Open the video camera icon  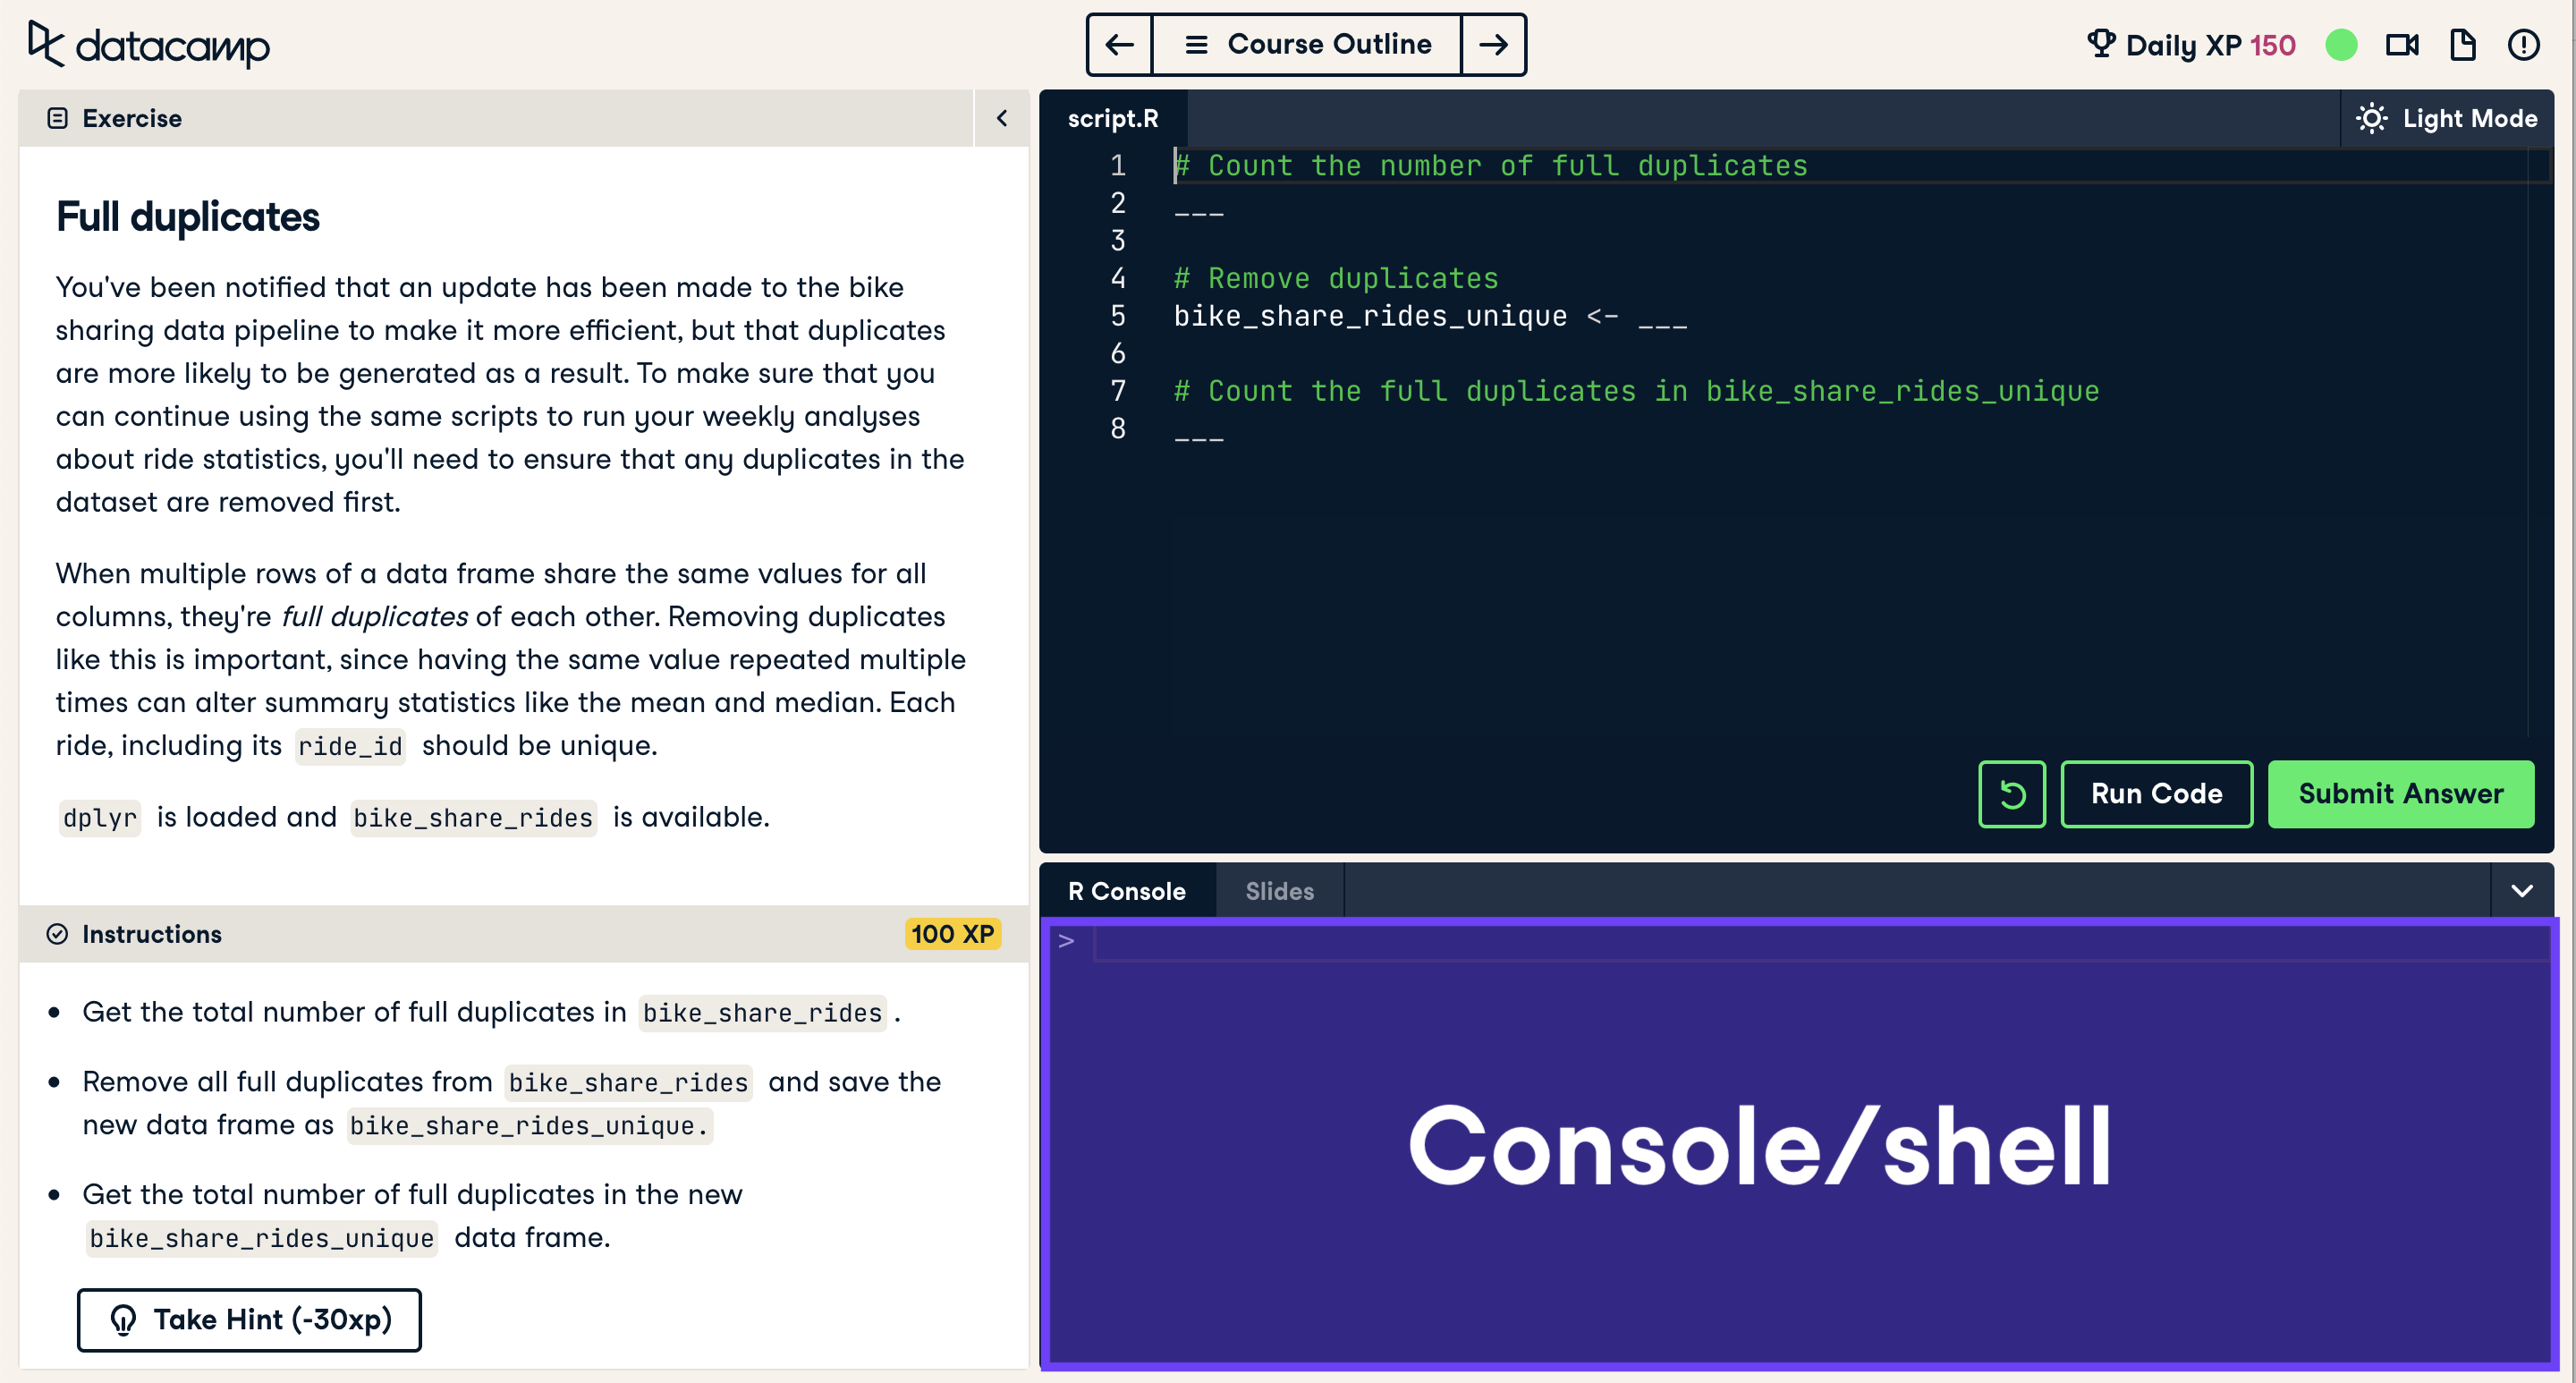pos(2402,45)
